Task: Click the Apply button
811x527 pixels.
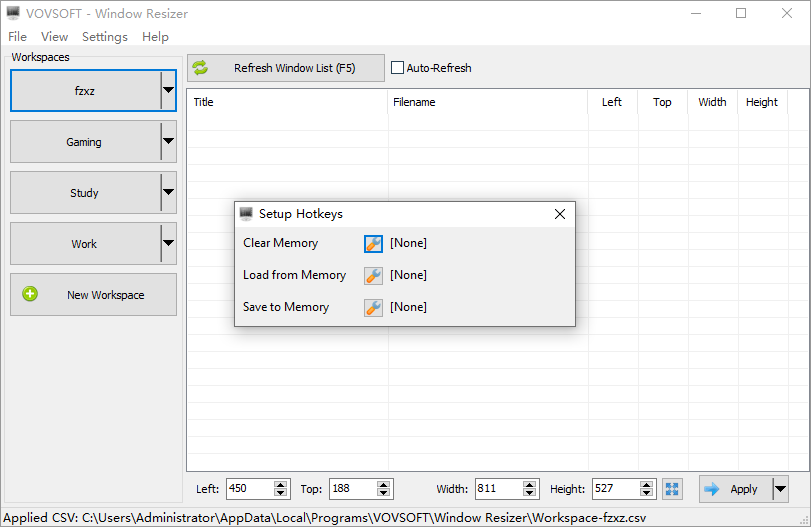Action: coord(736,489)
